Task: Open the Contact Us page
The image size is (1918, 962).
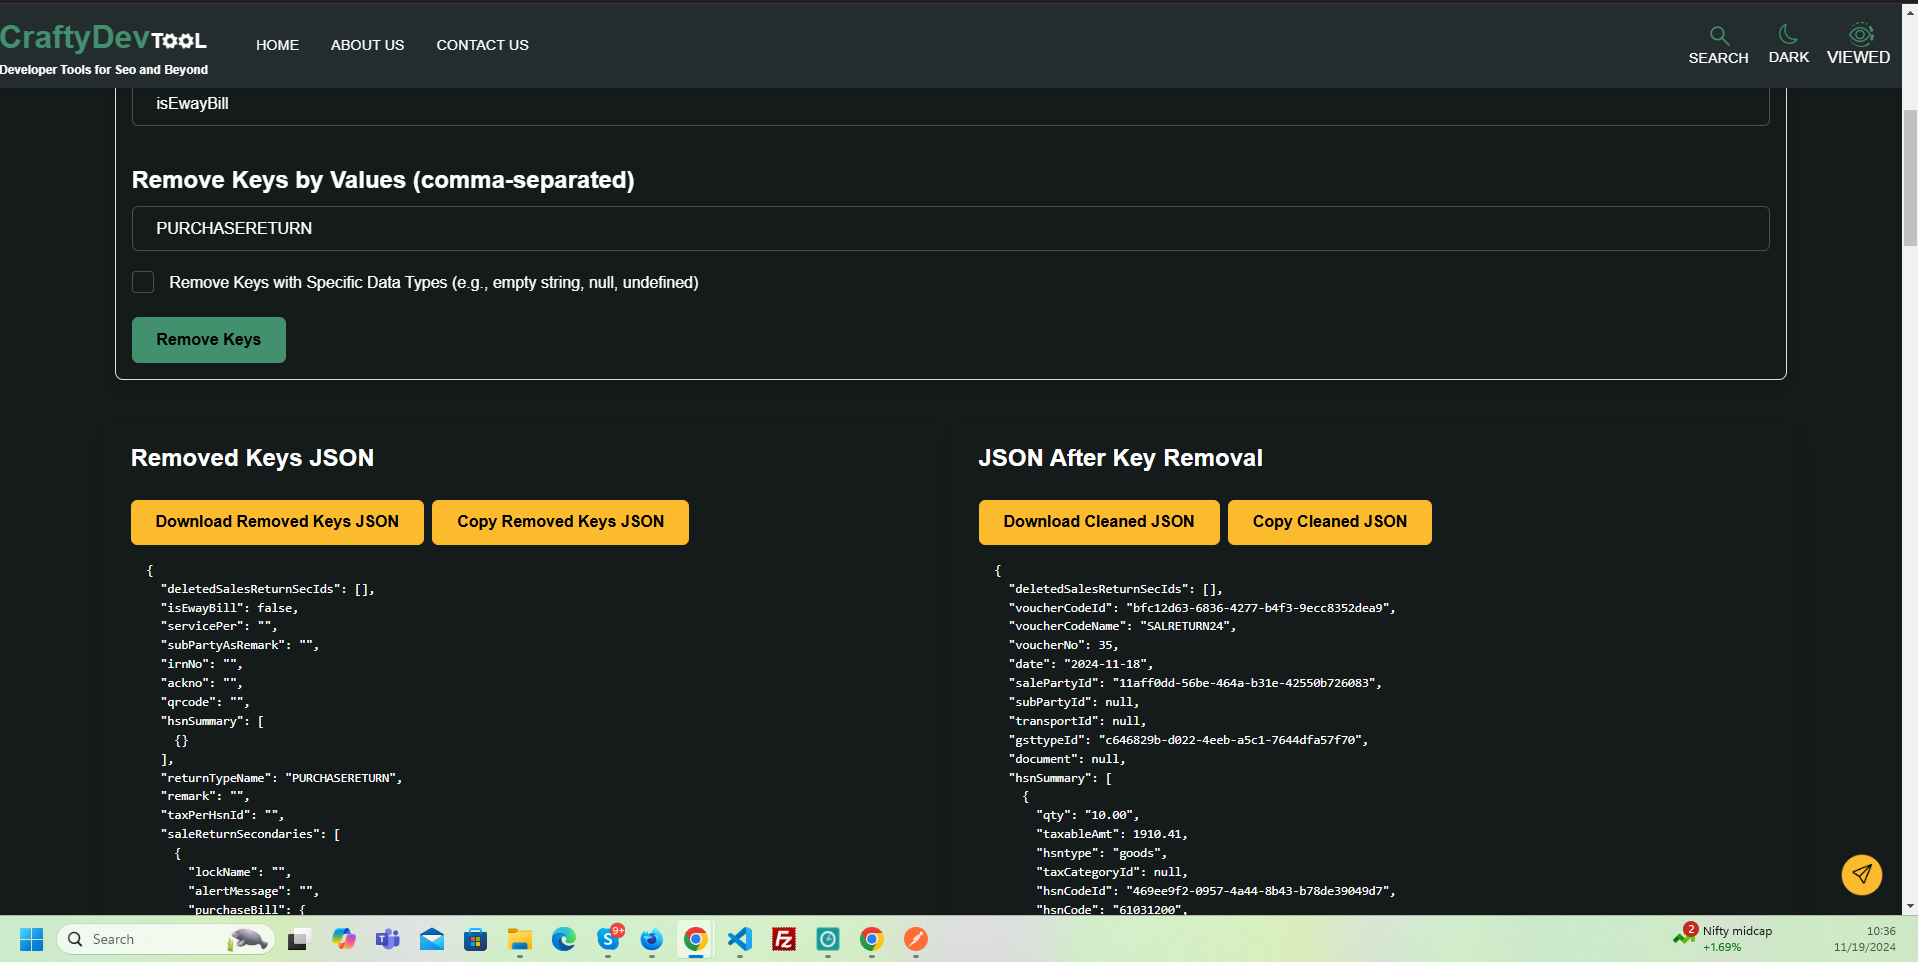Action: pyautogui.click(x=482, y=45)
